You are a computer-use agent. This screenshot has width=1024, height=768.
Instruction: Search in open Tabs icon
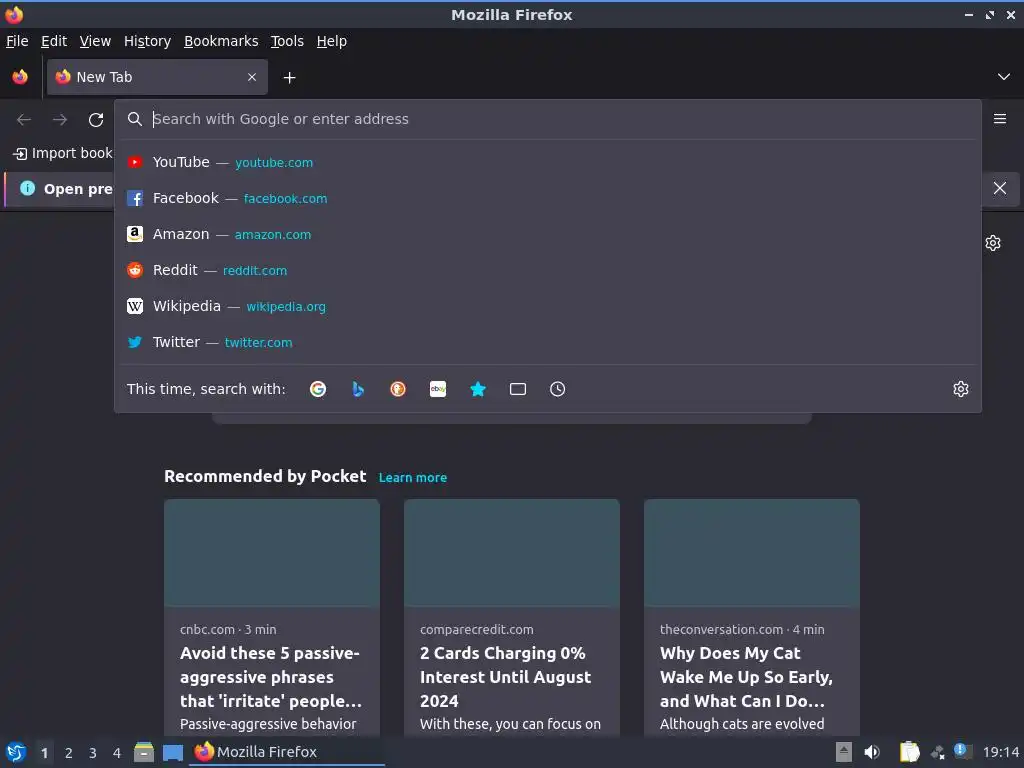point(518,389)
